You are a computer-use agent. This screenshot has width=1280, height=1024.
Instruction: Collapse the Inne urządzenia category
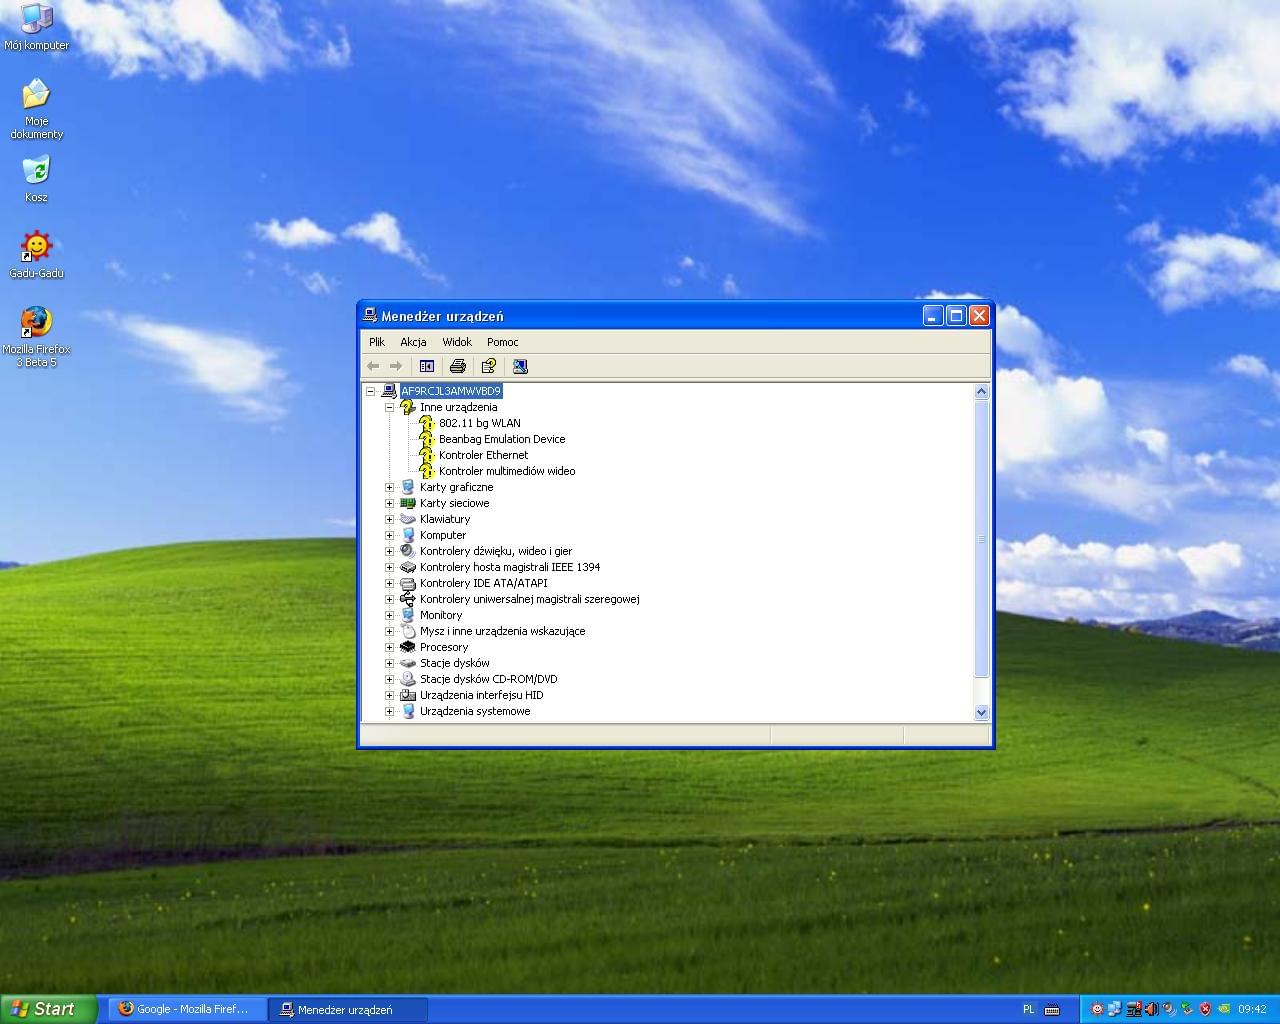pos(390,407)
